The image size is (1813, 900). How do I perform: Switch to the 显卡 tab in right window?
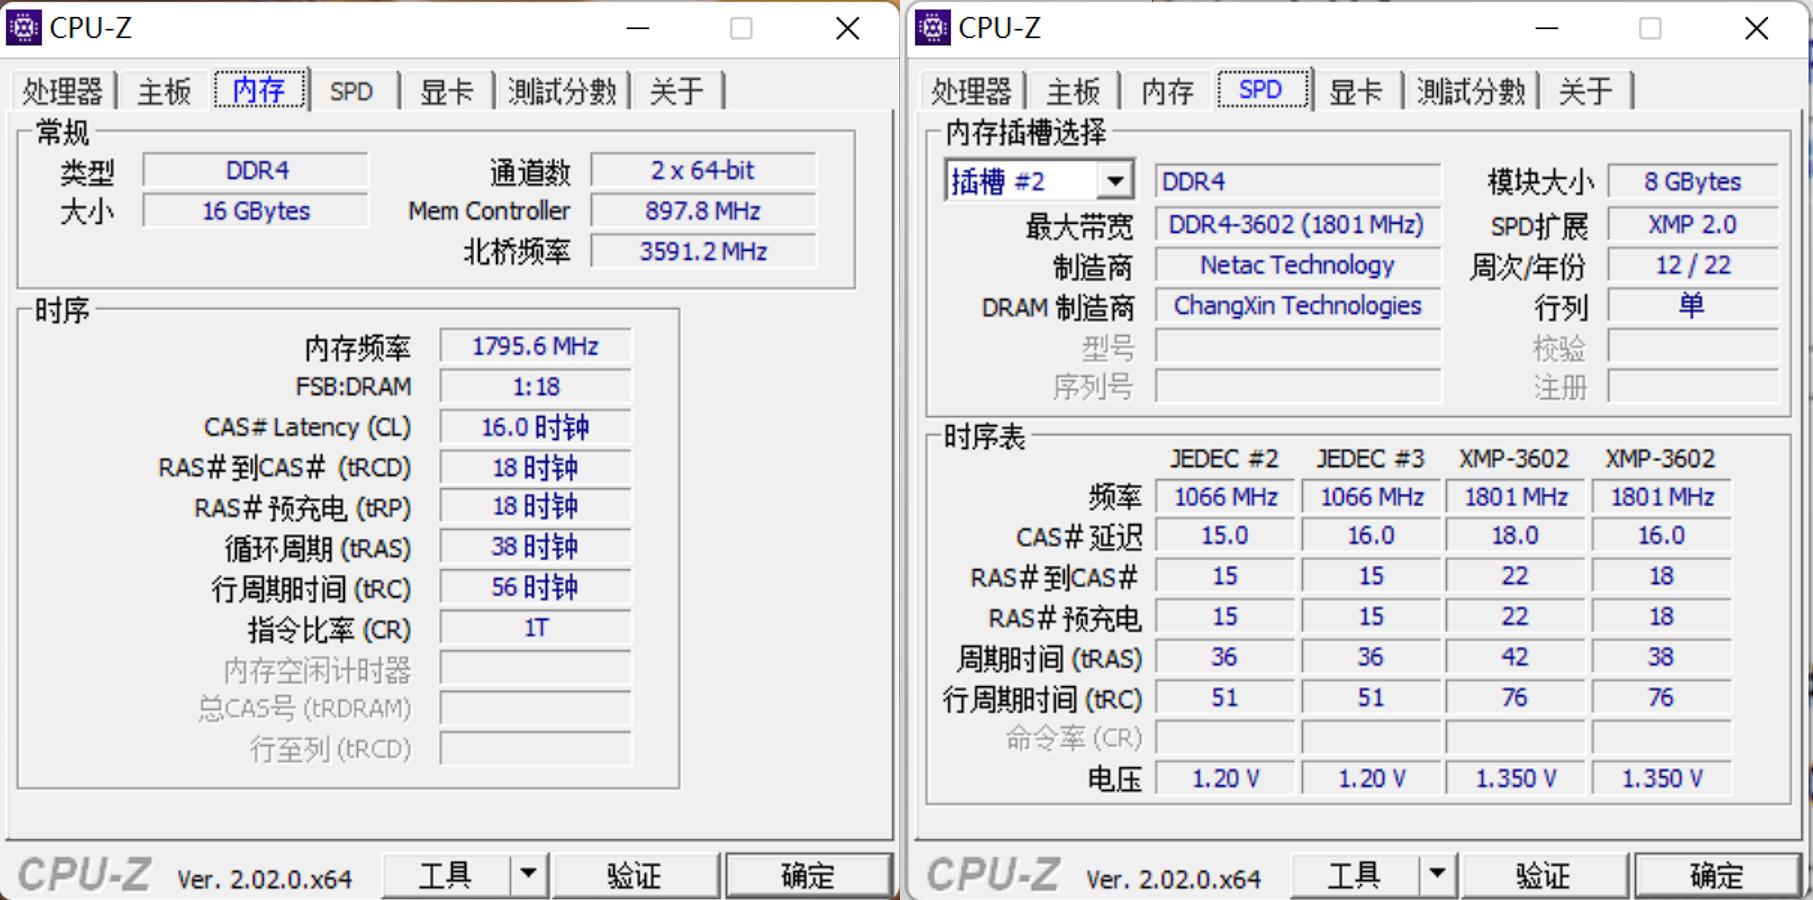coord(1358,91)
